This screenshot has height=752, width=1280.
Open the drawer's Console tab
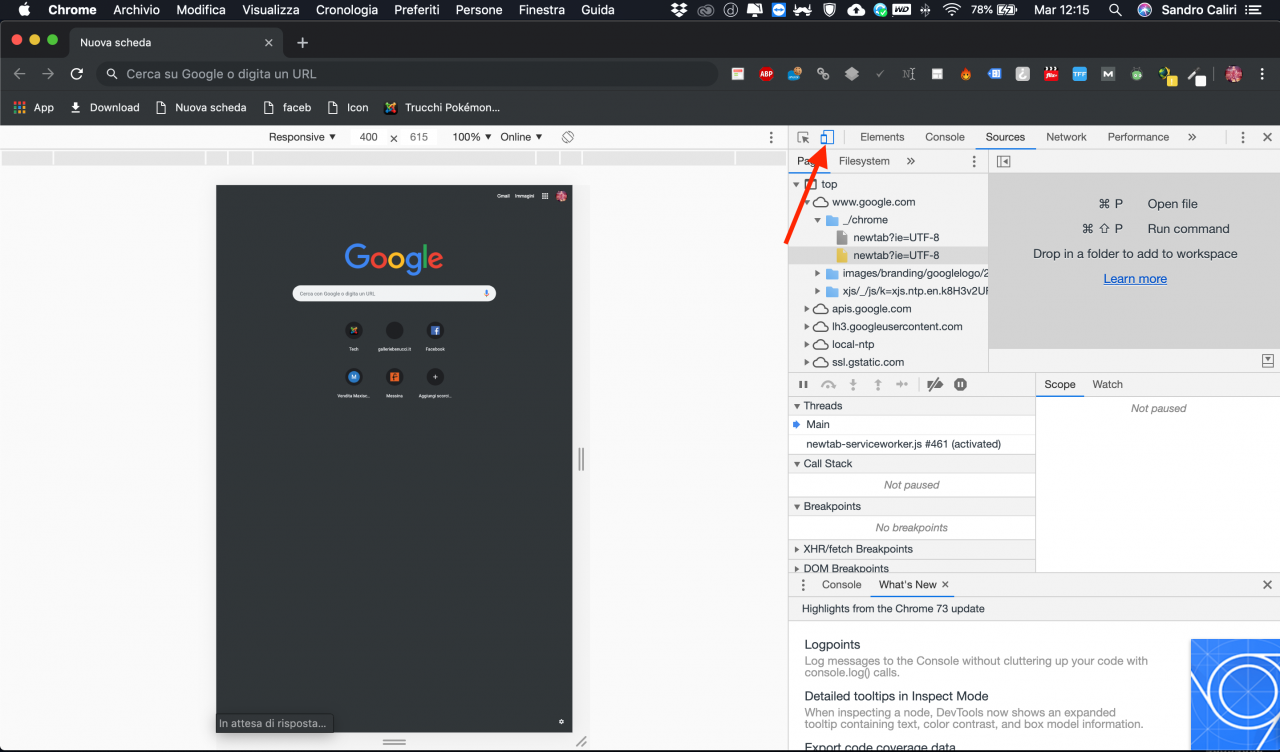(841, 585)
